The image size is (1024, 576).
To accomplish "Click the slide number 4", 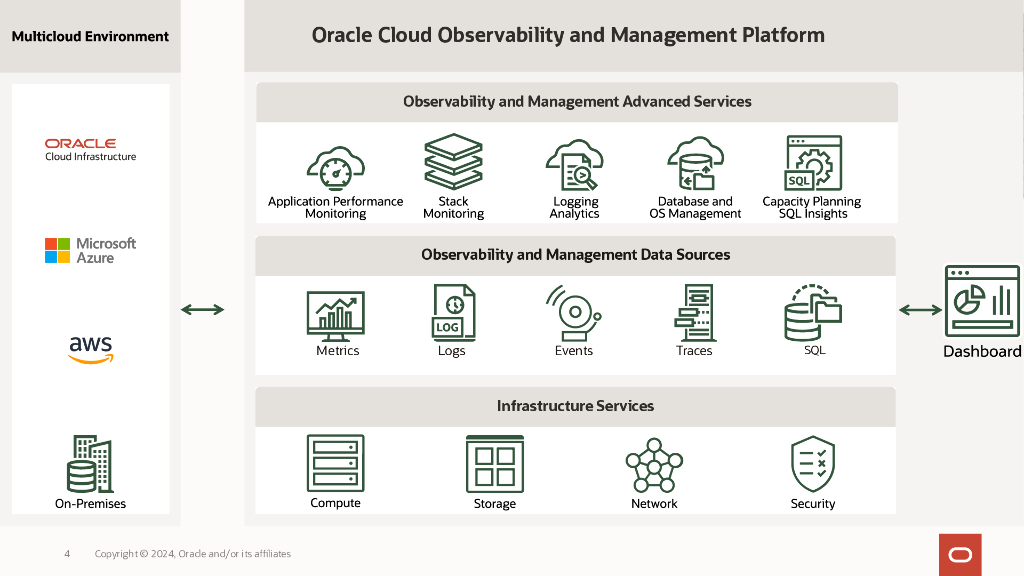I will click(67, 554).
